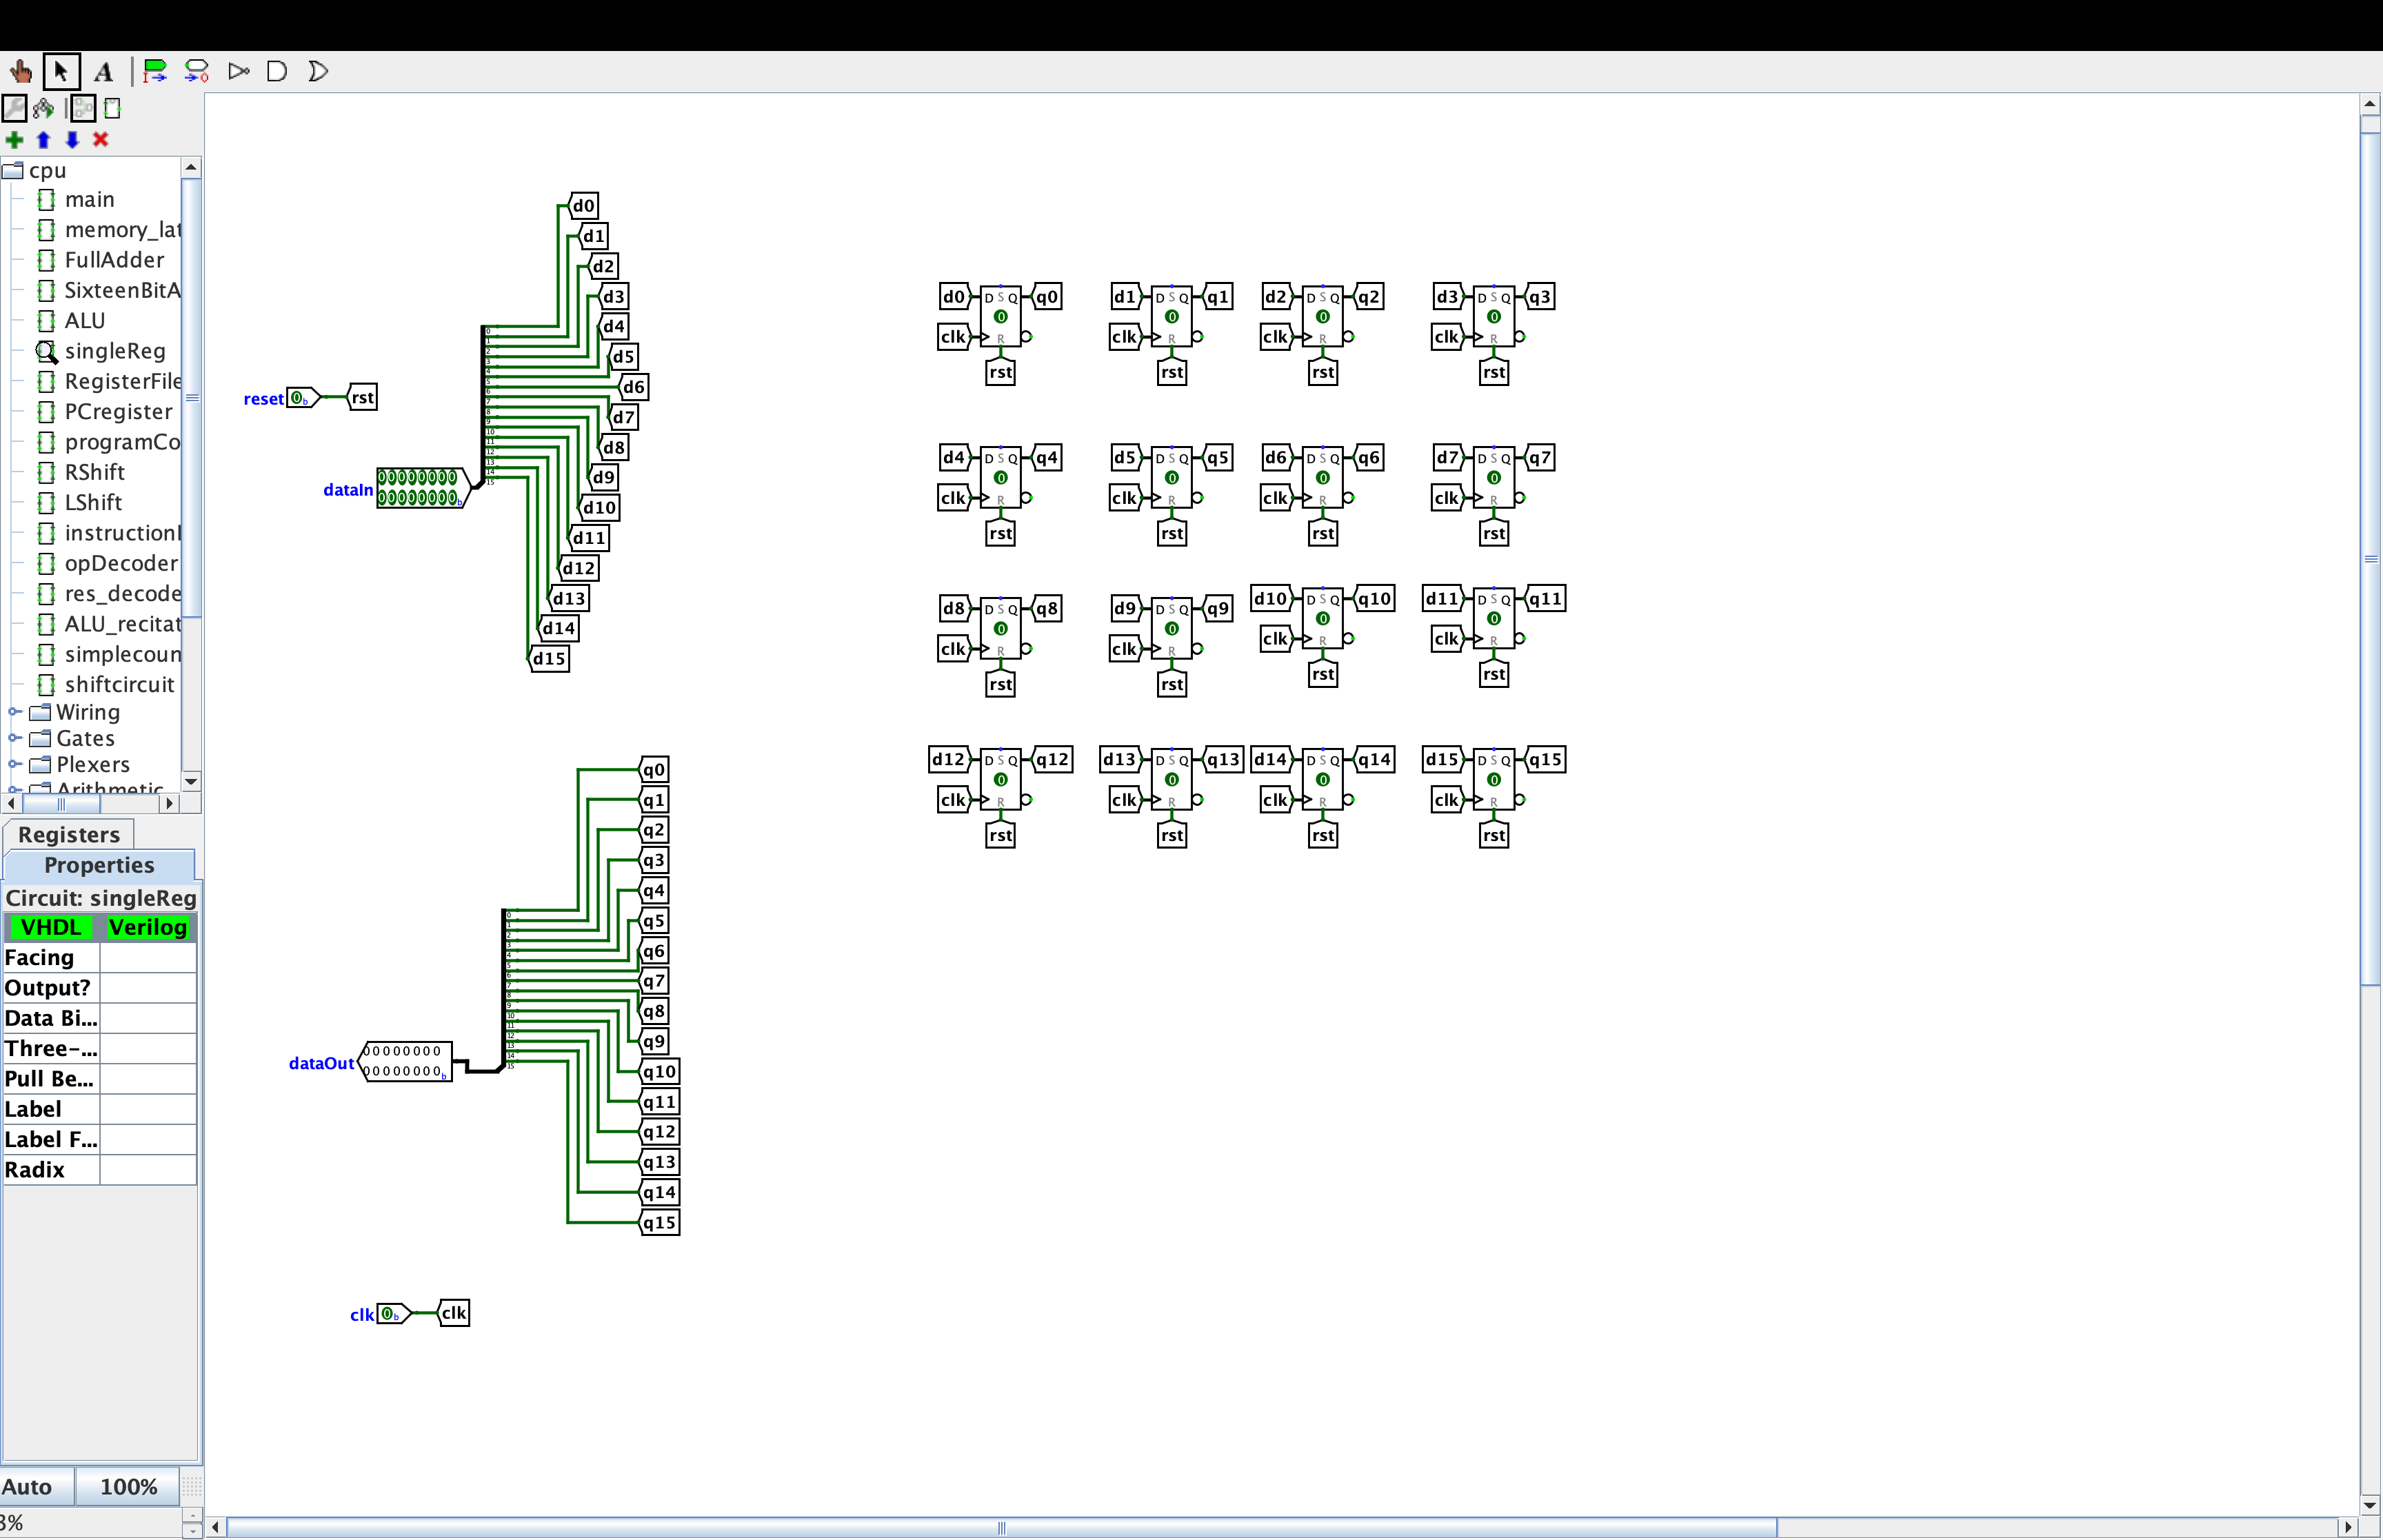Open the Properties tab

coord(99,865)
